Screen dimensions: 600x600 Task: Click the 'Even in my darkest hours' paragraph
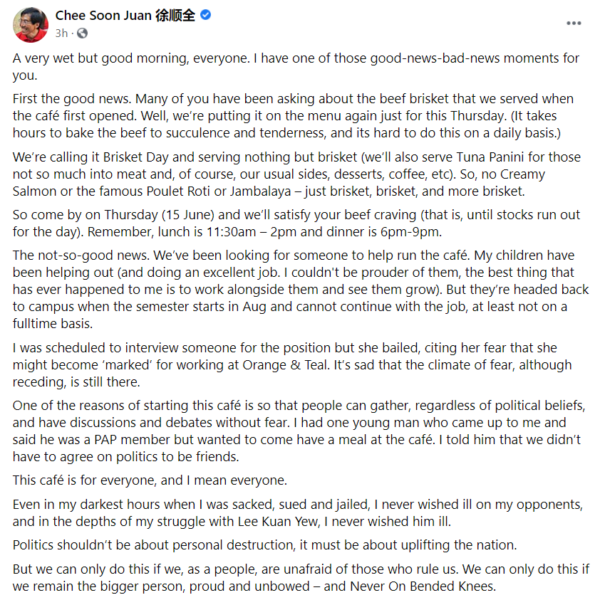pos(300,511)
